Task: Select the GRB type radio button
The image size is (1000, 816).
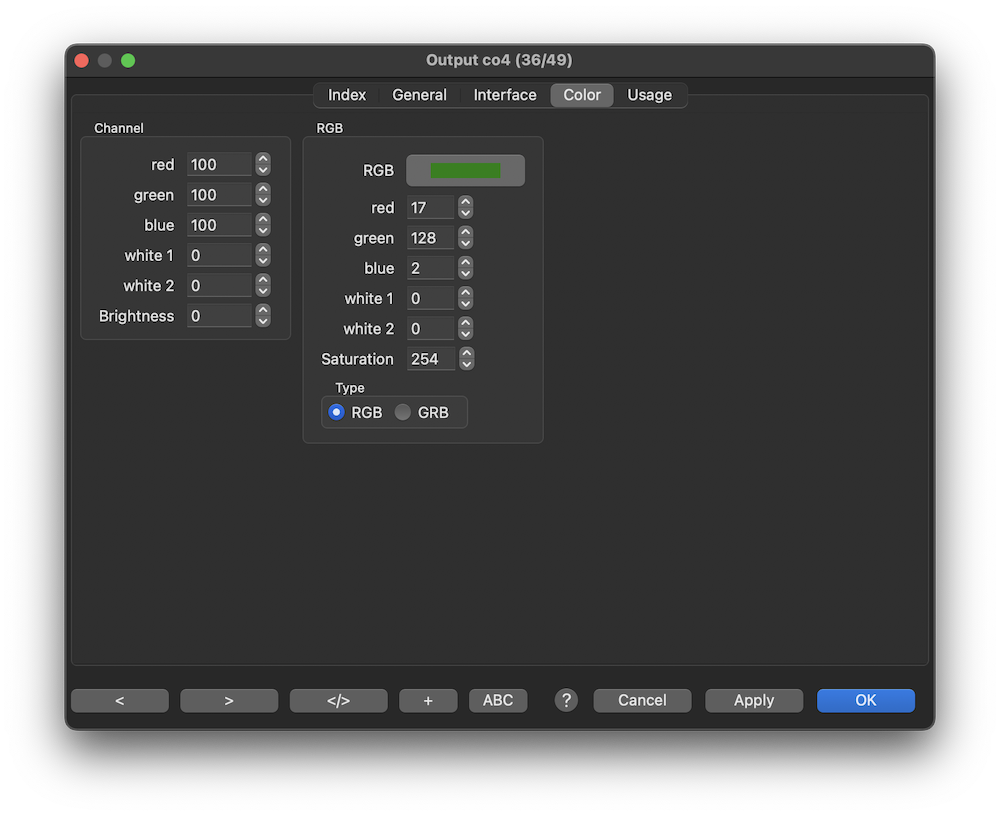Action: pyautogui.click(x=403, y=412)
